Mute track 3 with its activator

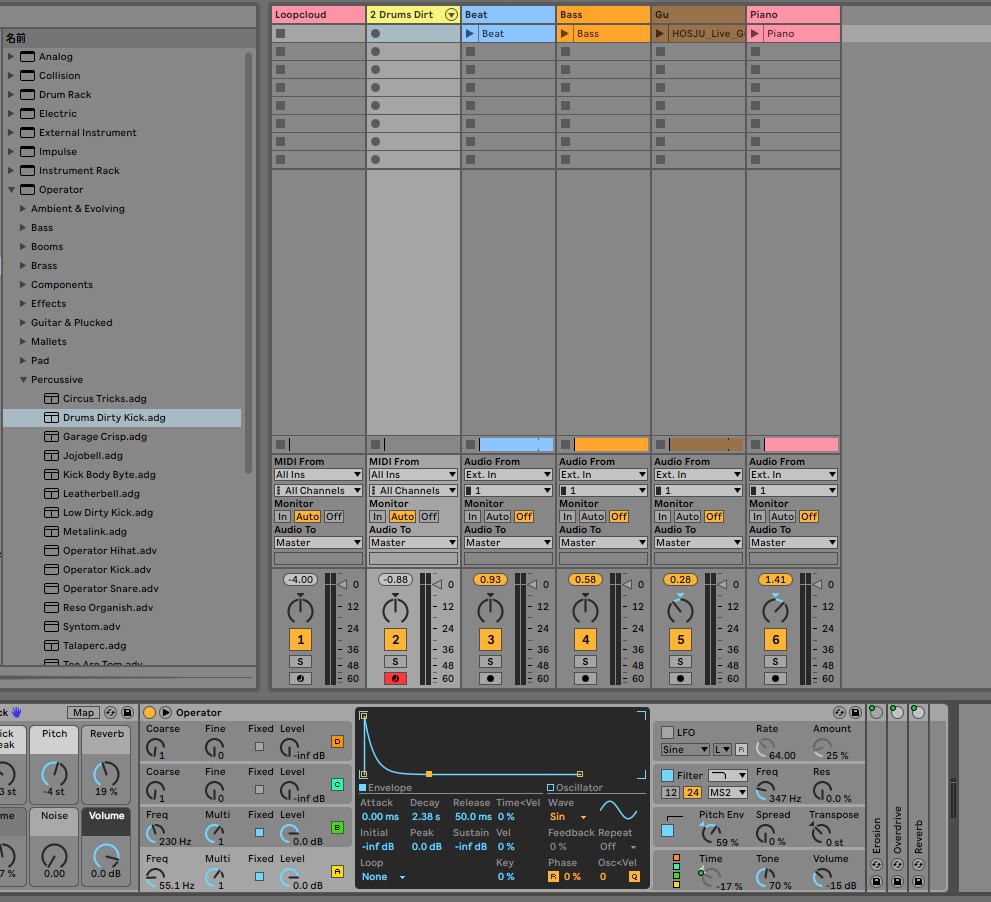coord(490,640)
